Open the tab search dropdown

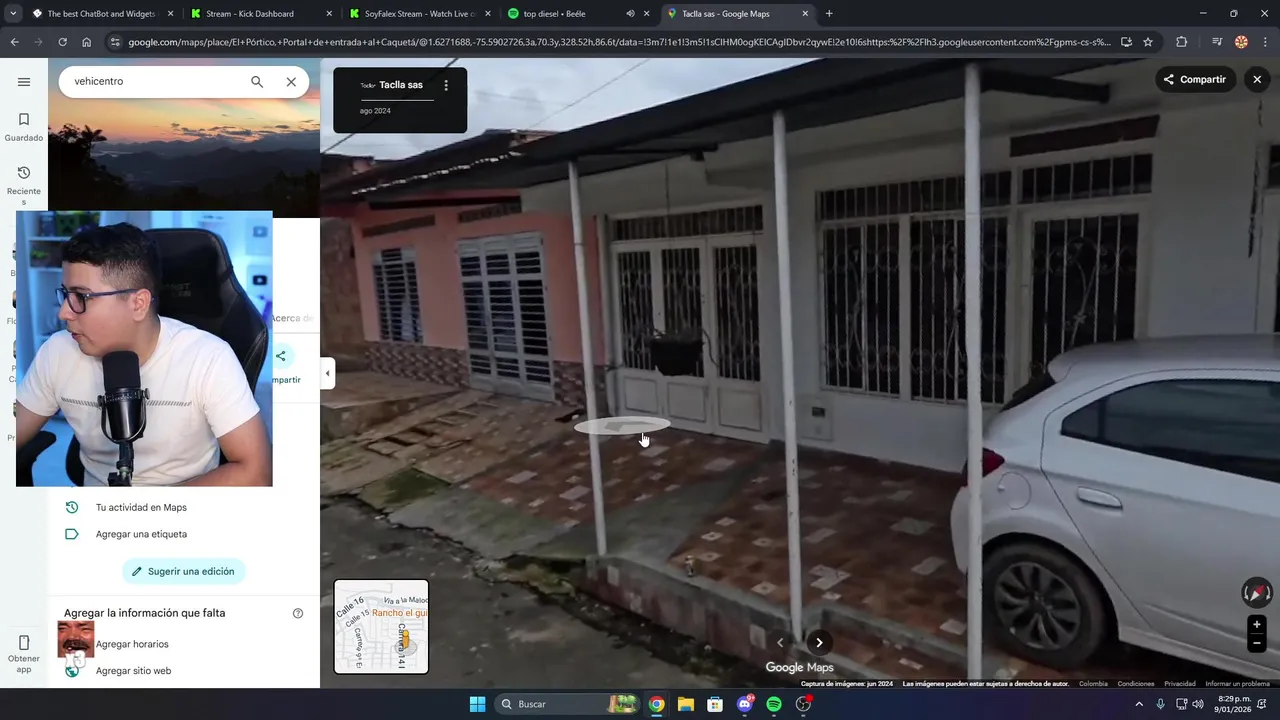coord(13,14)
